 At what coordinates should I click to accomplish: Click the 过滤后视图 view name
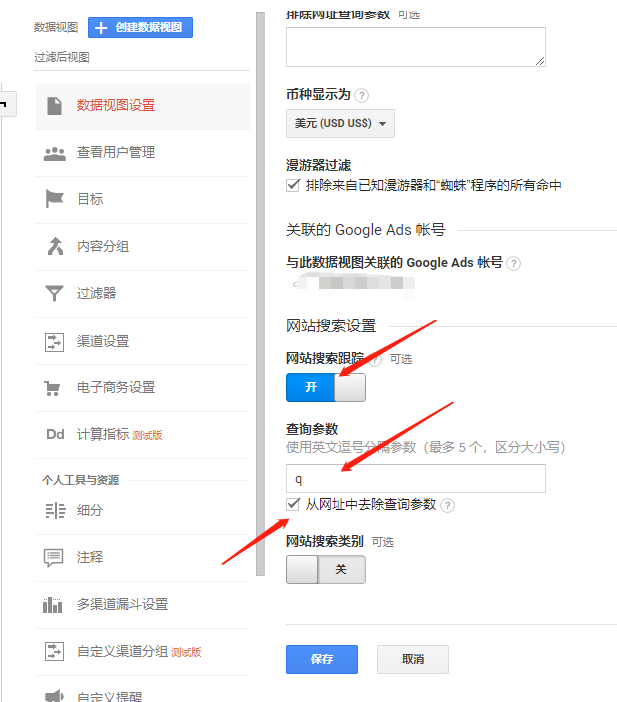[x=62, y=57]
